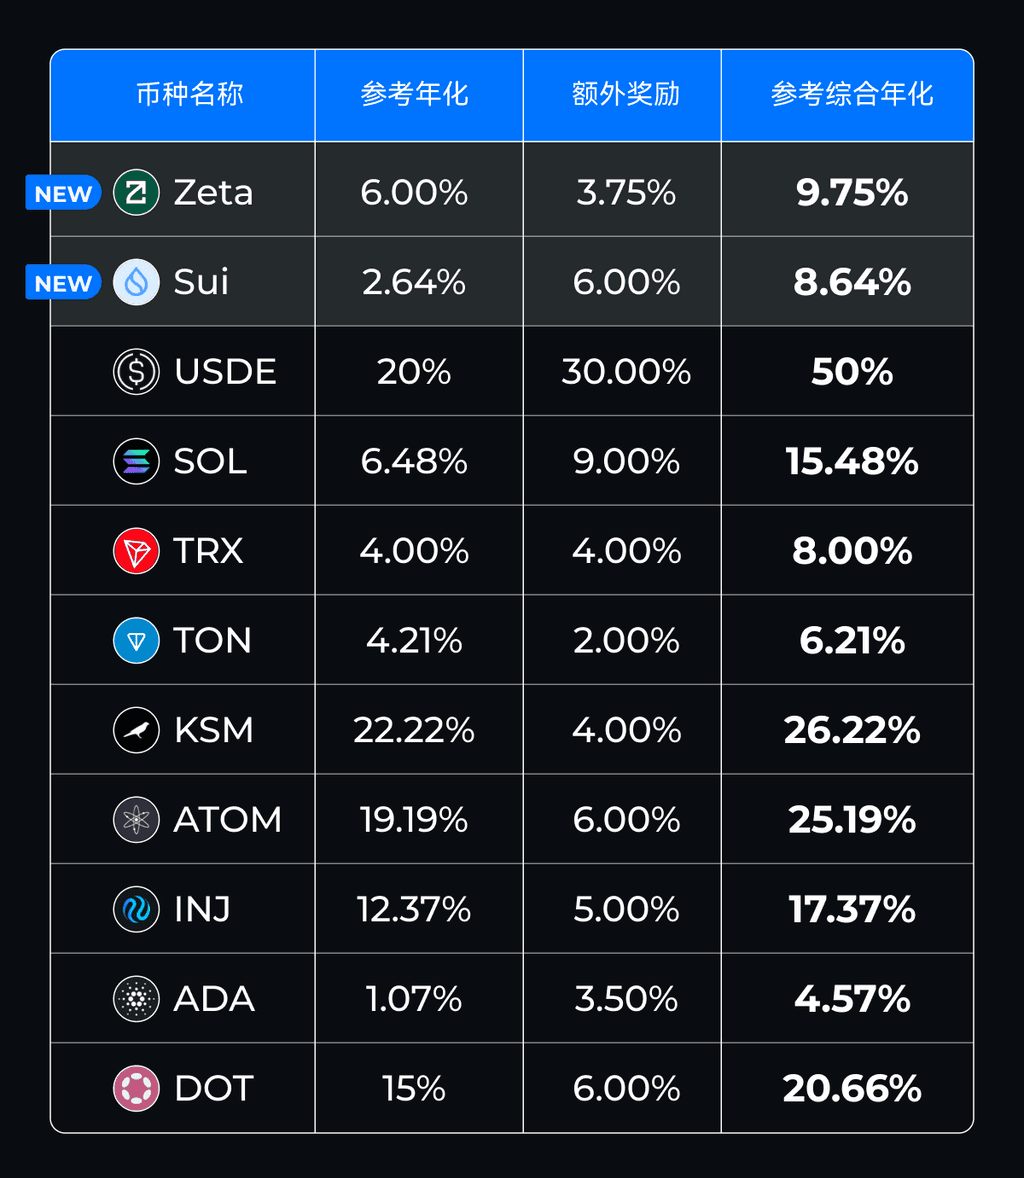
Task: Click the blue TON coin icon
Action: (136, 641)
